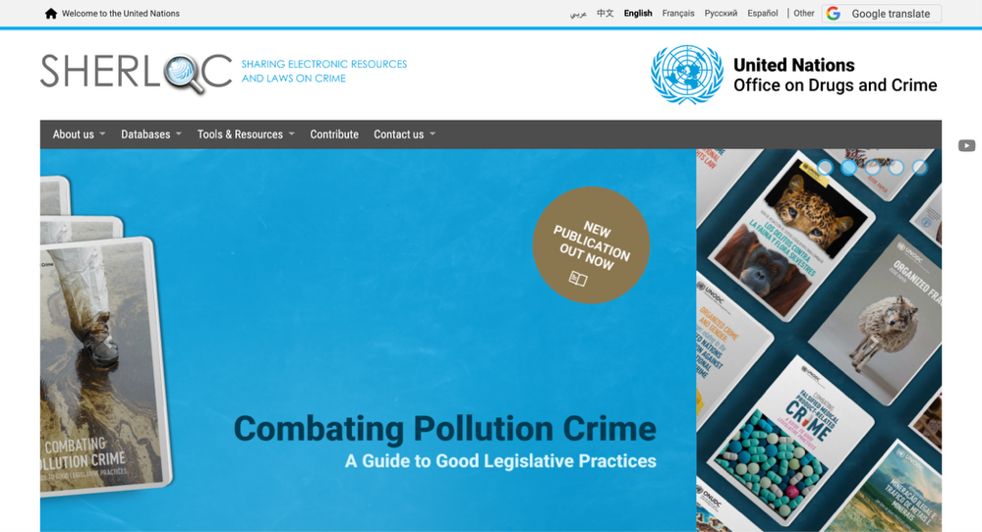Open the leopard and orangutan wildlife publication cover
This screenshot has width=982, height=532.
point(792,236)
